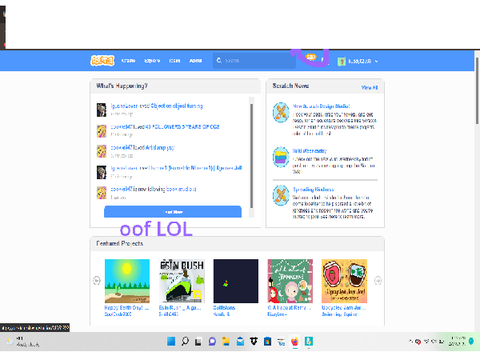Show previous featured projects with left arrow
480x360 pixels.
click(97, 281)
